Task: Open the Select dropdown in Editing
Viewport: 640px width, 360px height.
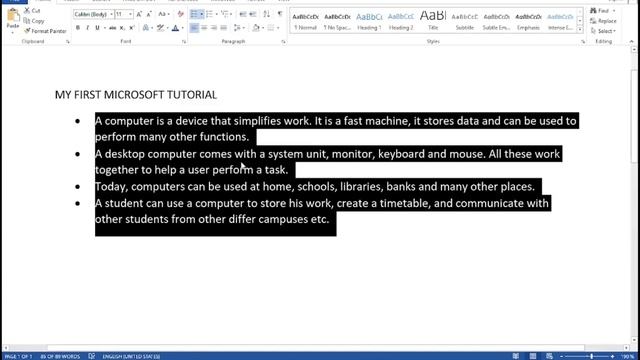Action: pos(603,31)
